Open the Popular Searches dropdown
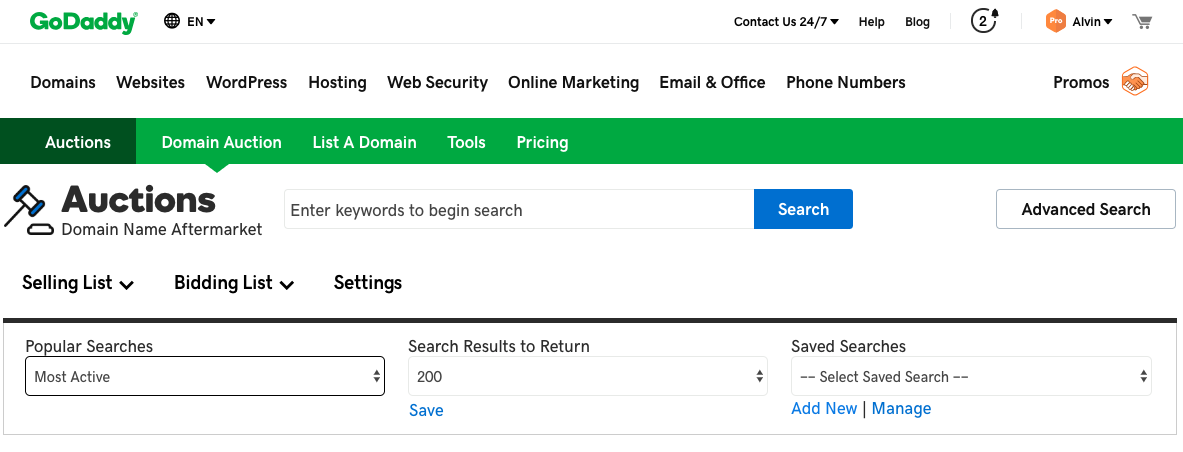The height and width of the screenshot is (452, 1183). point(205,377)
